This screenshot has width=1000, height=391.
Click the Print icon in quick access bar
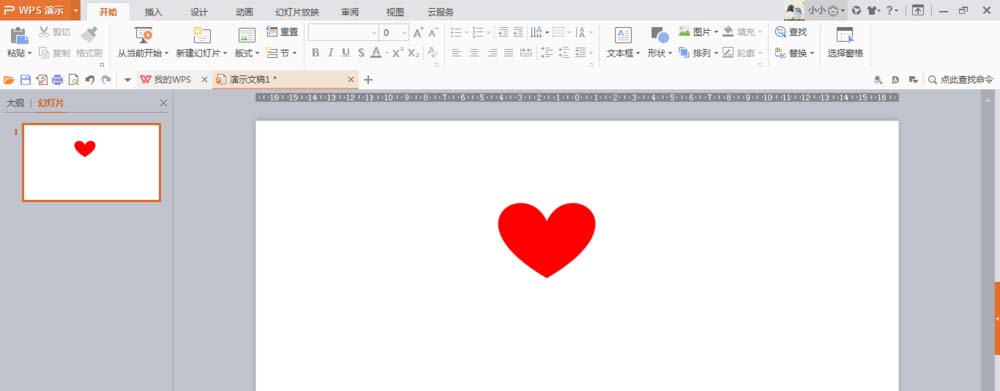pyautogui.click(x=57, y=80)
